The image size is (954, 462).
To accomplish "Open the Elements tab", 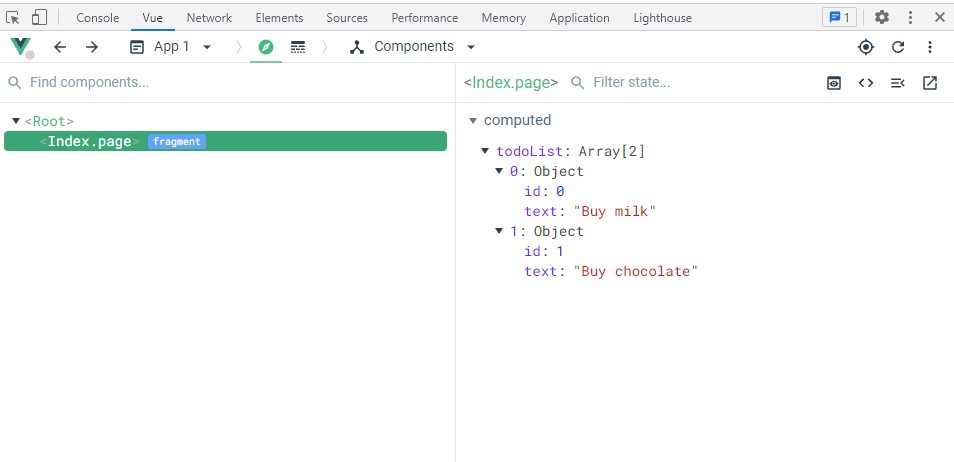I will [x=279, y=18].
